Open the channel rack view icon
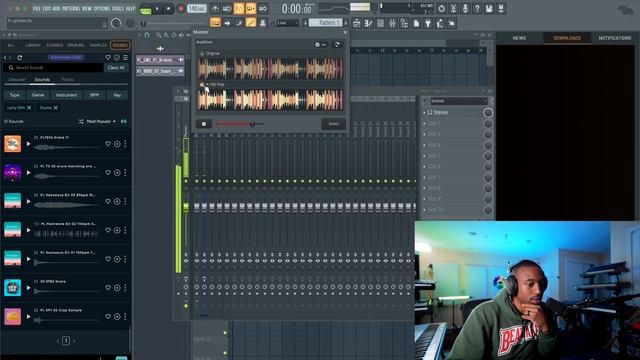 [x=380, y=23]
